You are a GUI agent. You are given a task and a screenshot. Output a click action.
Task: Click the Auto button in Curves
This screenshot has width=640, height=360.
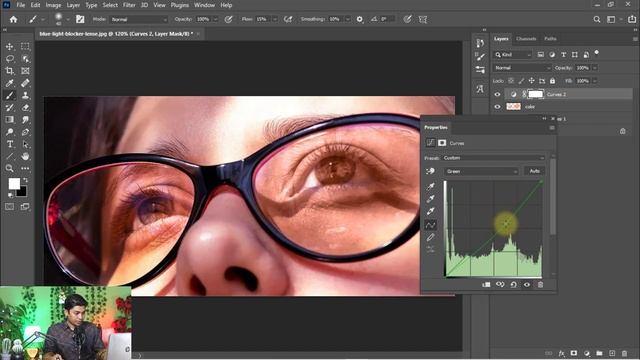pos(534,171)
